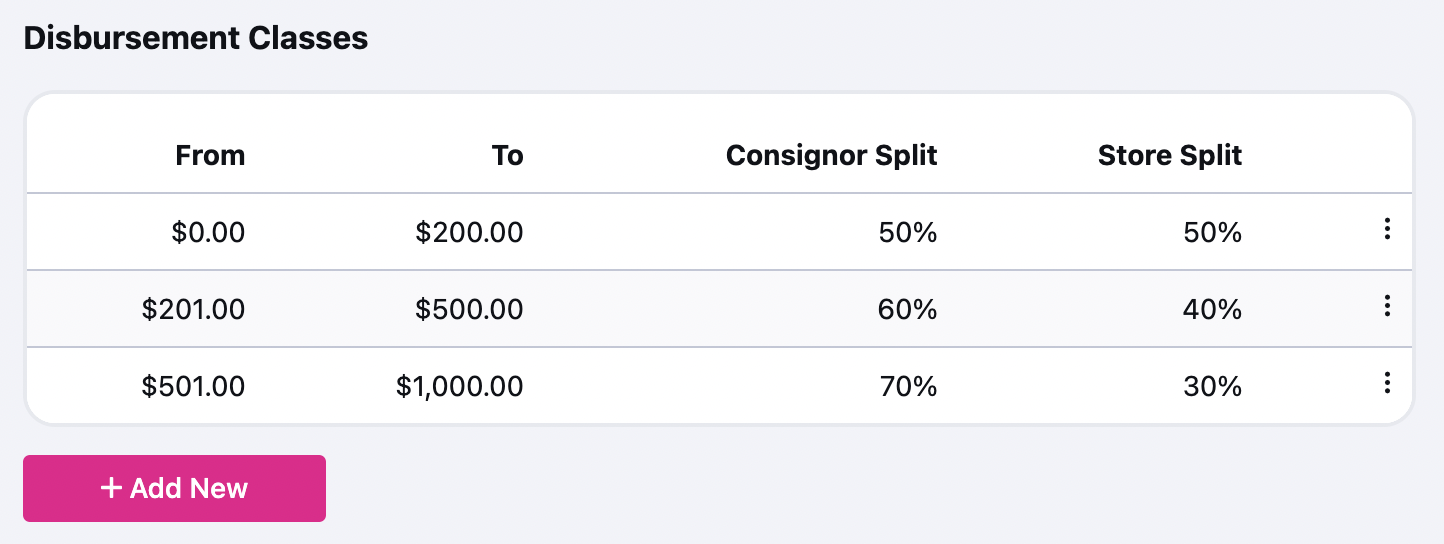Select the $1,000.00 To cell

[459, 386]
